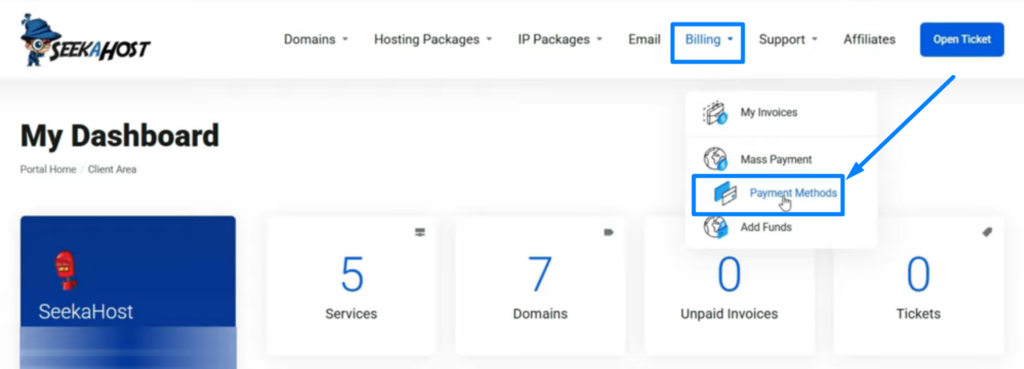Click the Open Ticket button

962,39
